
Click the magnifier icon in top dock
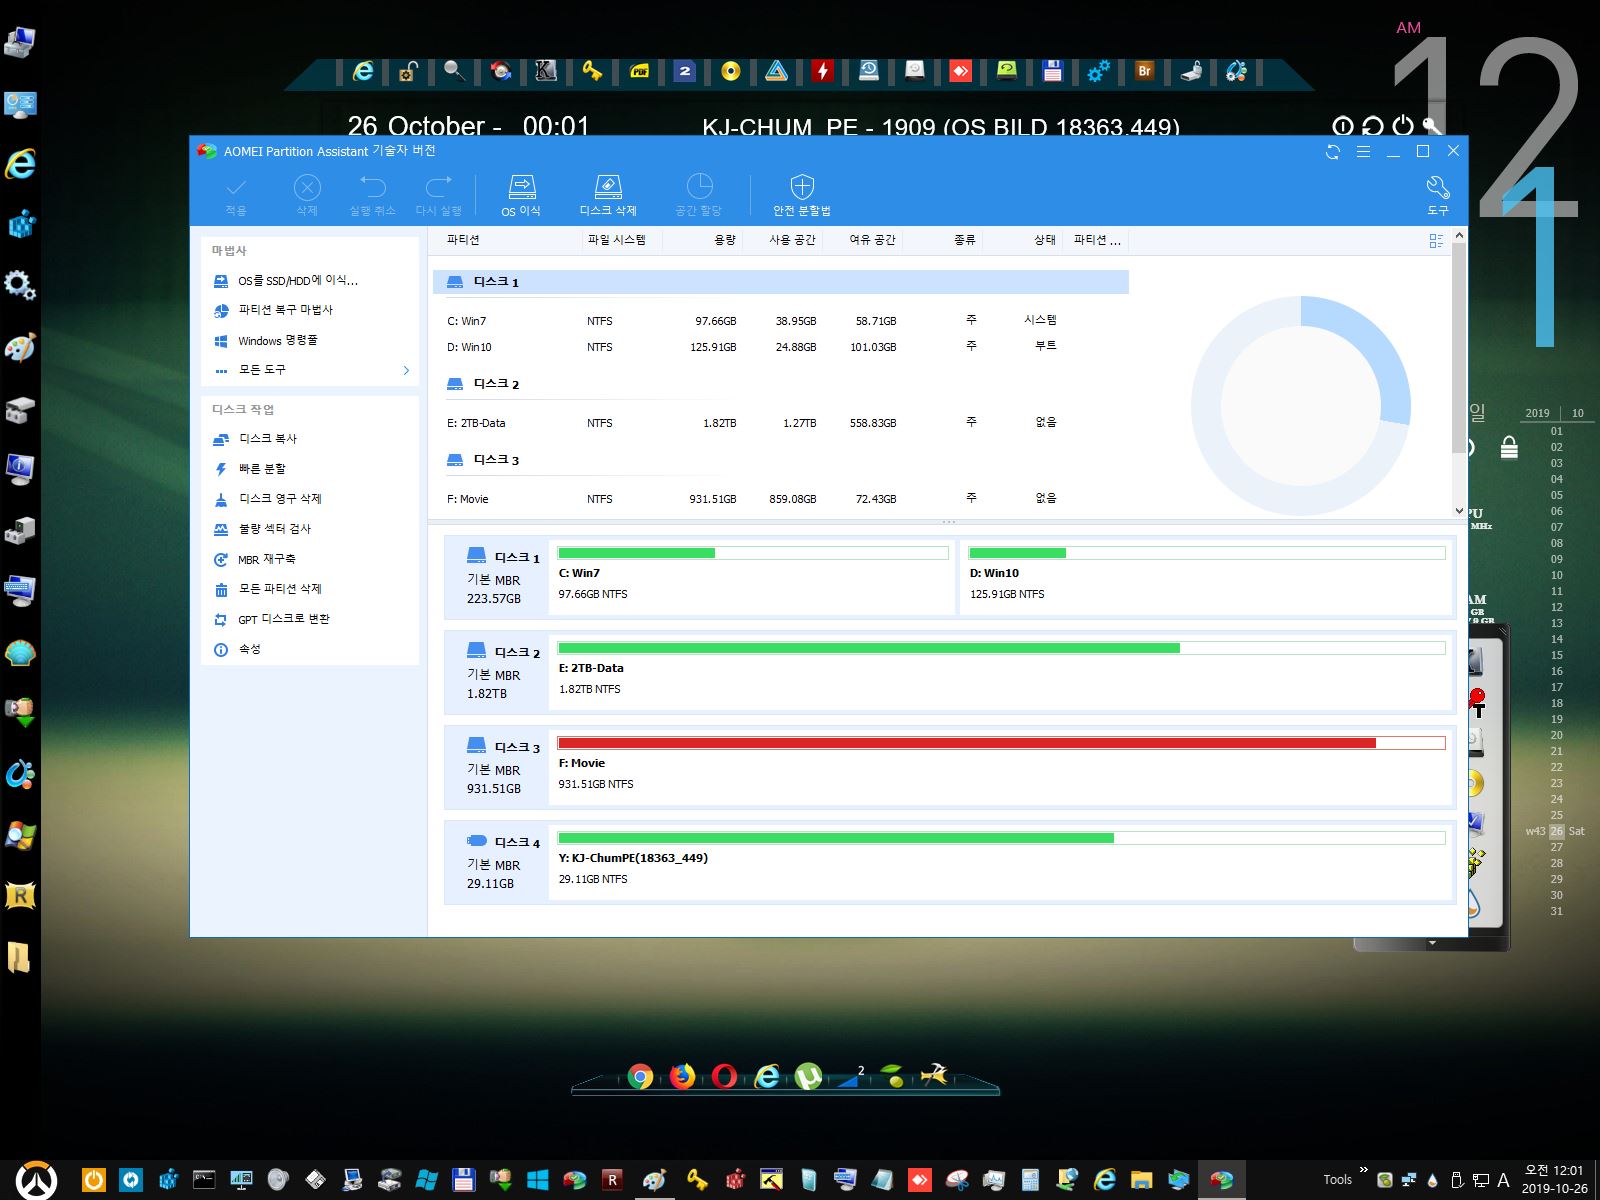(454, 71)
